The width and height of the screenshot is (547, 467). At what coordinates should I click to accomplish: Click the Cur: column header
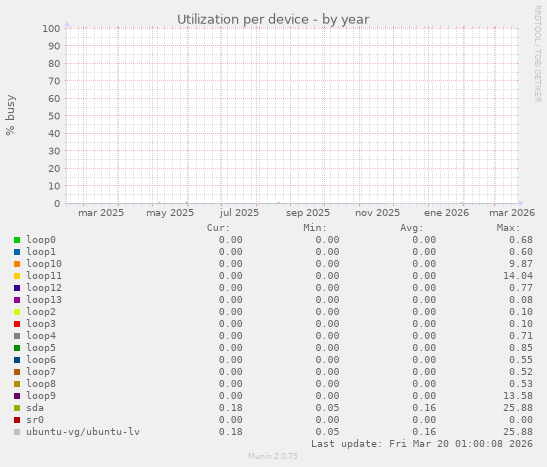tap(218, 228)
